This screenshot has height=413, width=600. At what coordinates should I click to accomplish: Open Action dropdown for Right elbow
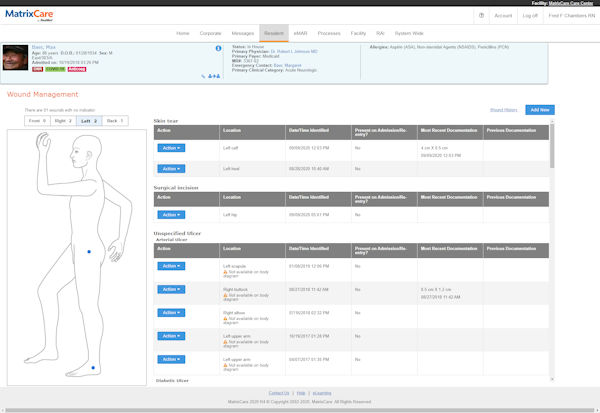point(171,312)
